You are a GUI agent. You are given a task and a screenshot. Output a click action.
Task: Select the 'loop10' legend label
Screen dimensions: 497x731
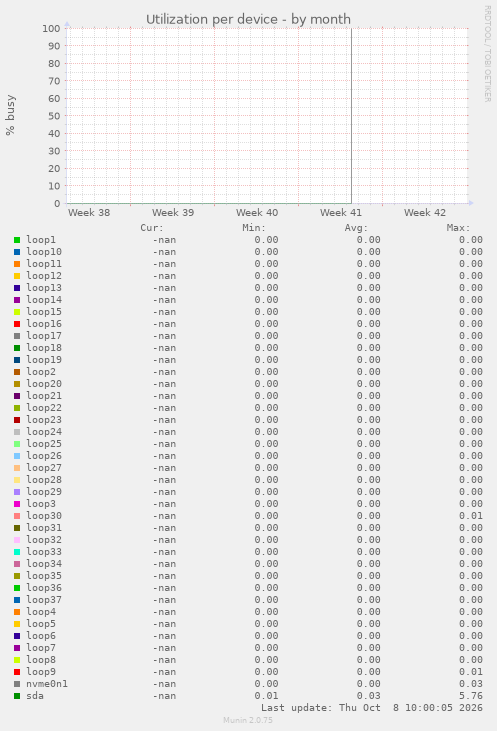pyautogui.click(x=44, y=252)
